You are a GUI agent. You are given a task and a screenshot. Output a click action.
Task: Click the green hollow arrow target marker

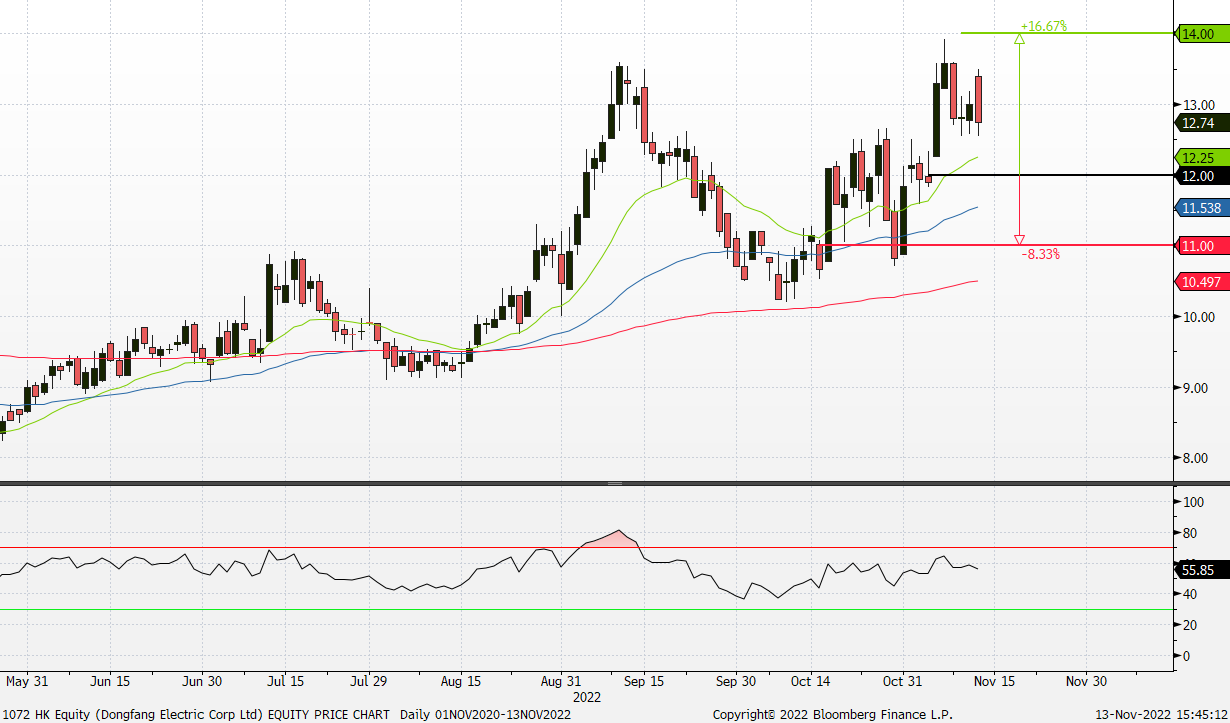pyautogui.click(x=1018, y=36)
